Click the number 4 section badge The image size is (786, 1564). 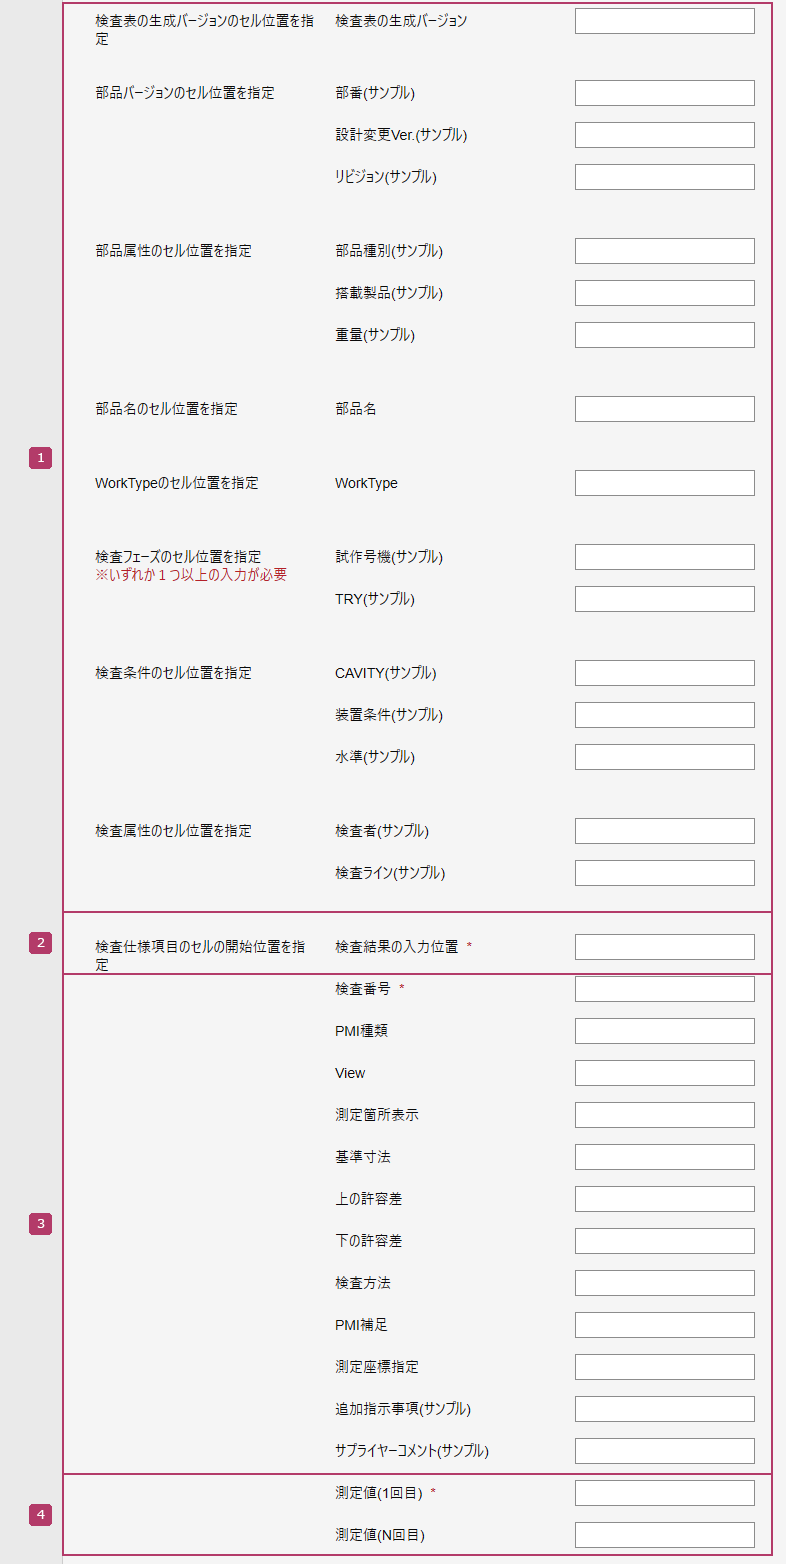coord(40,1515)
